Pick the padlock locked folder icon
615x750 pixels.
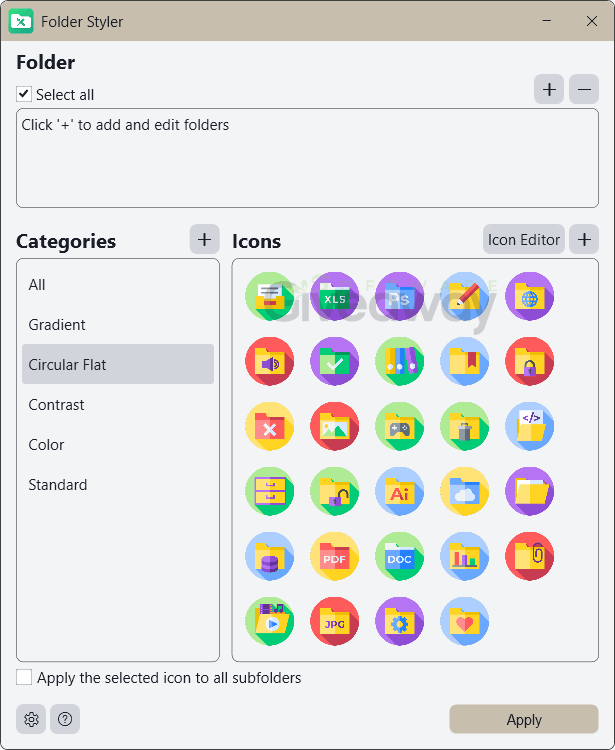coord(529,361)
